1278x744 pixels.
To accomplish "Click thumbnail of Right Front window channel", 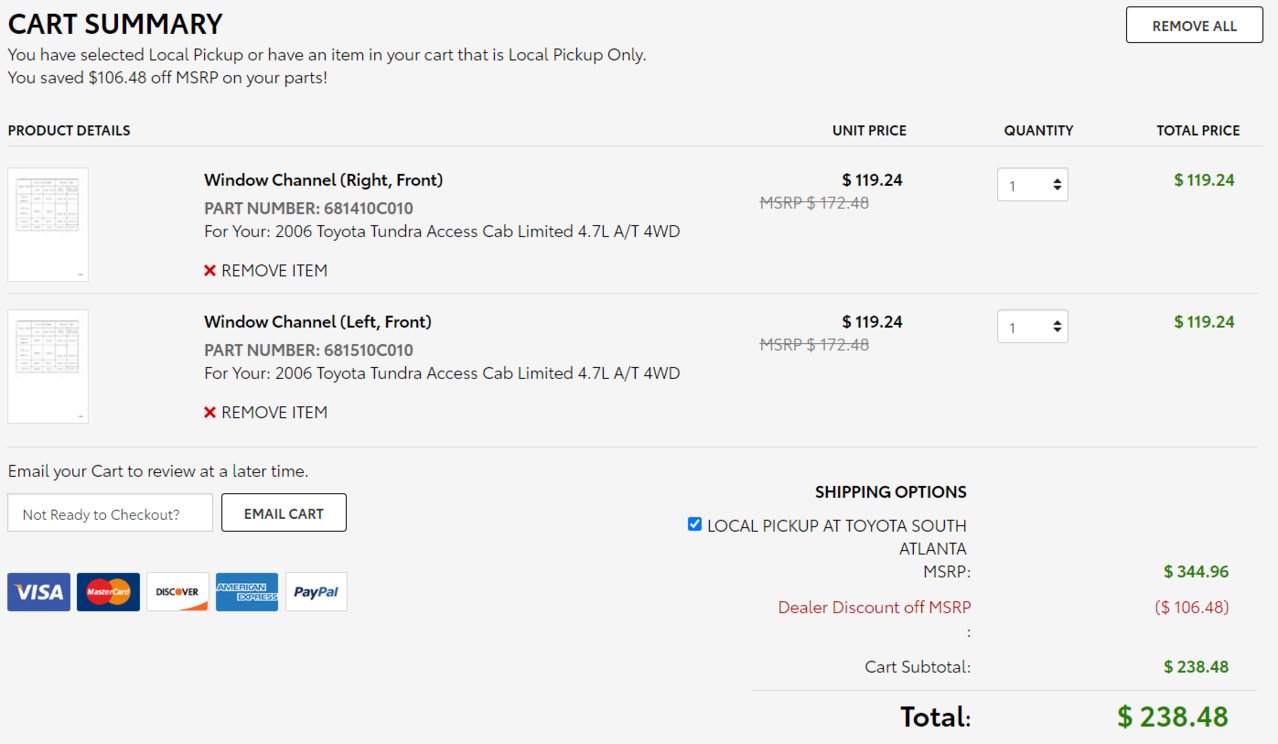I will 48,225.
